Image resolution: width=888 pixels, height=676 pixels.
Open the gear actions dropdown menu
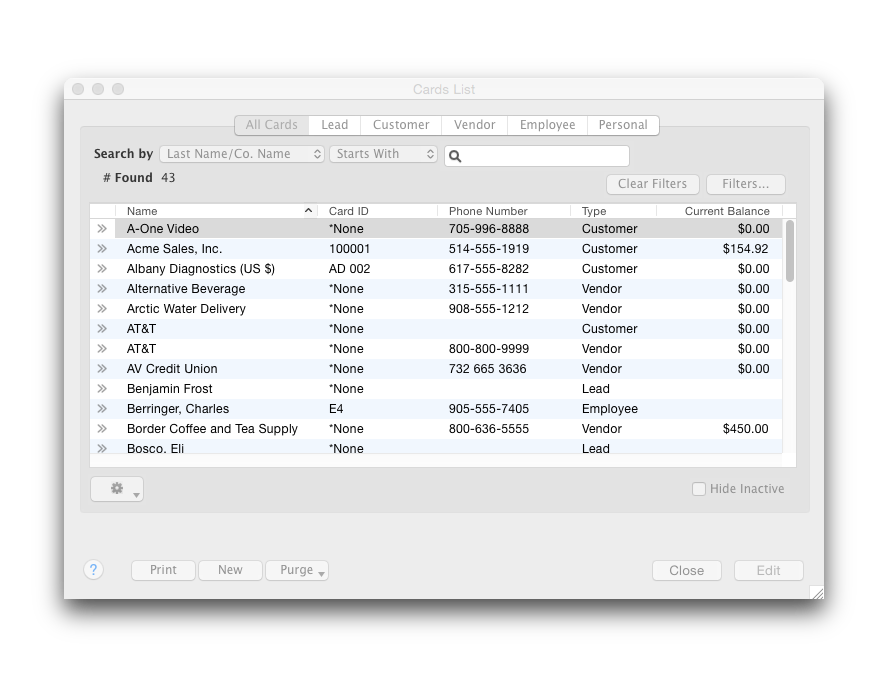117,489
